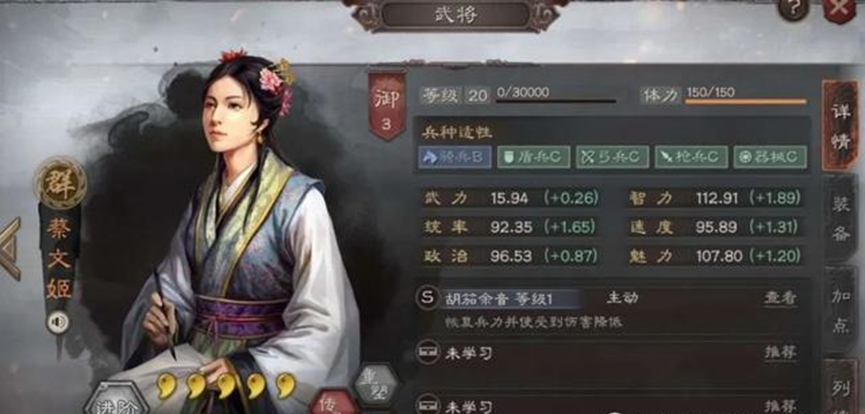The height and width of the screenshot is (414, 865).
Task: Select the 枪兵C troop type badge
Action: point(691,157)
